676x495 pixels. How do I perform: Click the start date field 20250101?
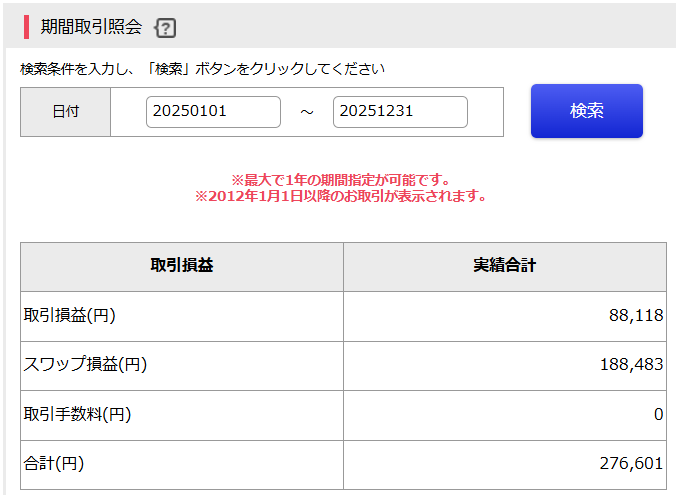point(213,112)
